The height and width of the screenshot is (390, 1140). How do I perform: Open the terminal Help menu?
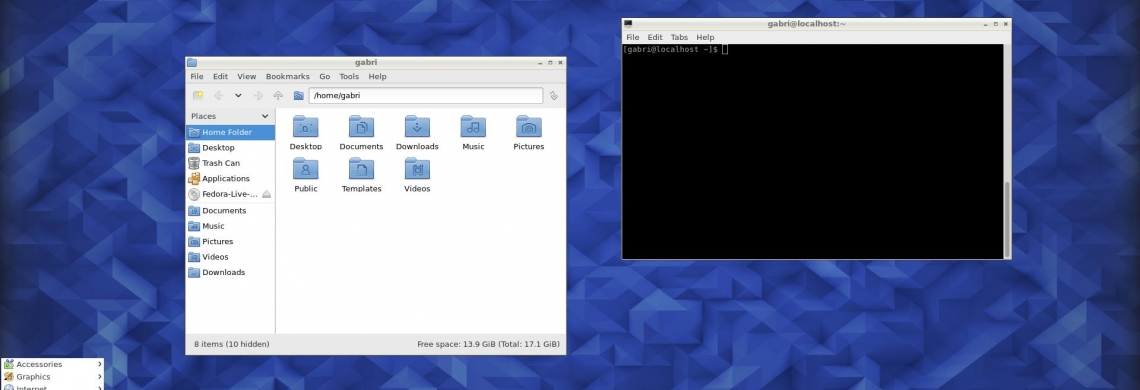[x=705, y=37]
